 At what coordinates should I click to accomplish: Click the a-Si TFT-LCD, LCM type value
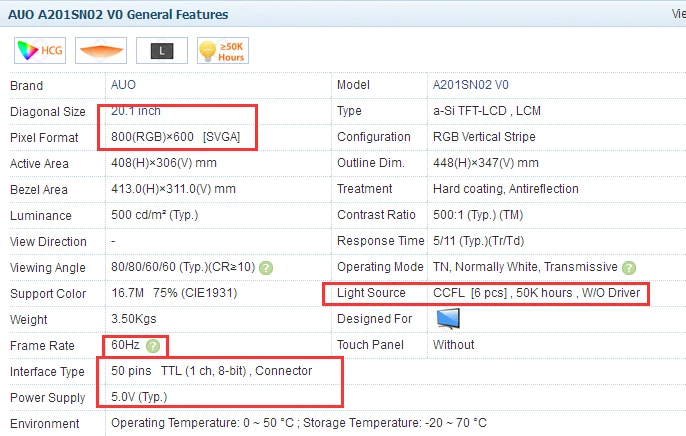coord(487,111)
